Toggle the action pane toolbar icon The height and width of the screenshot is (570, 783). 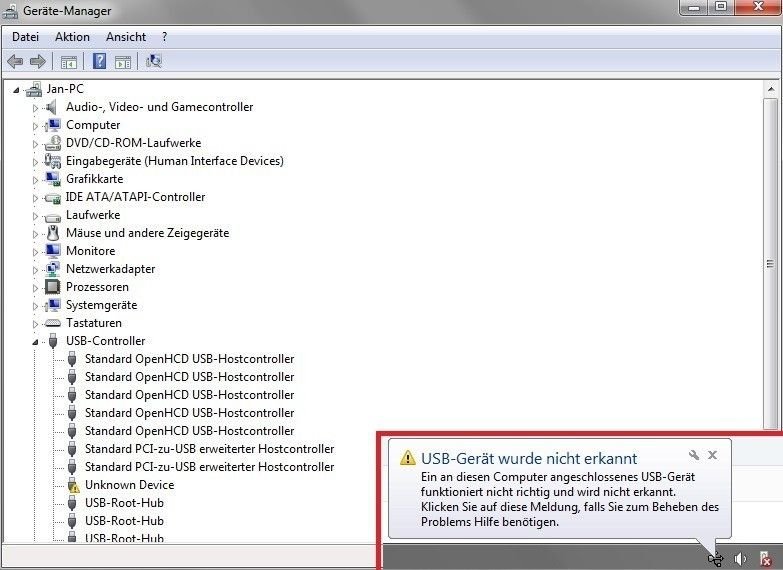click(x=123, y=62)
